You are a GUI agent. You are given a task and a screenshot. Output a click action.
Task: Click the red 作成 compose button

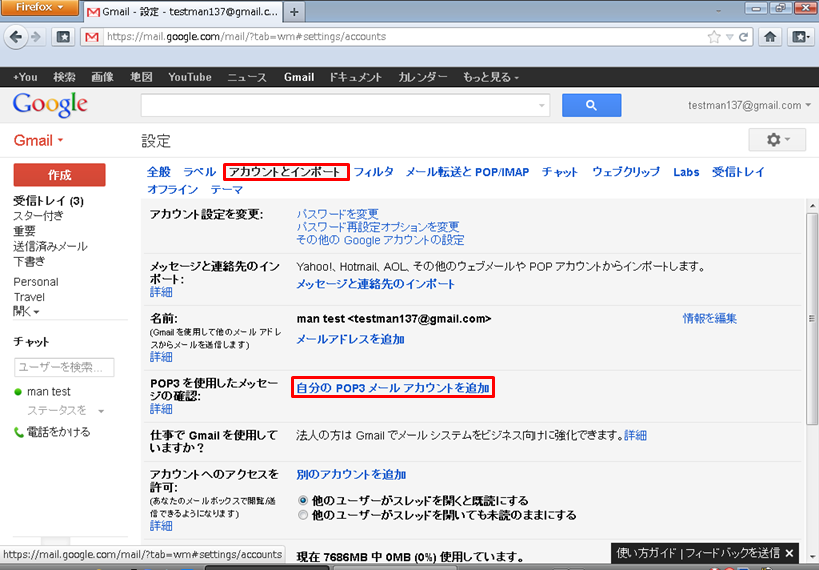pos(60,175)
